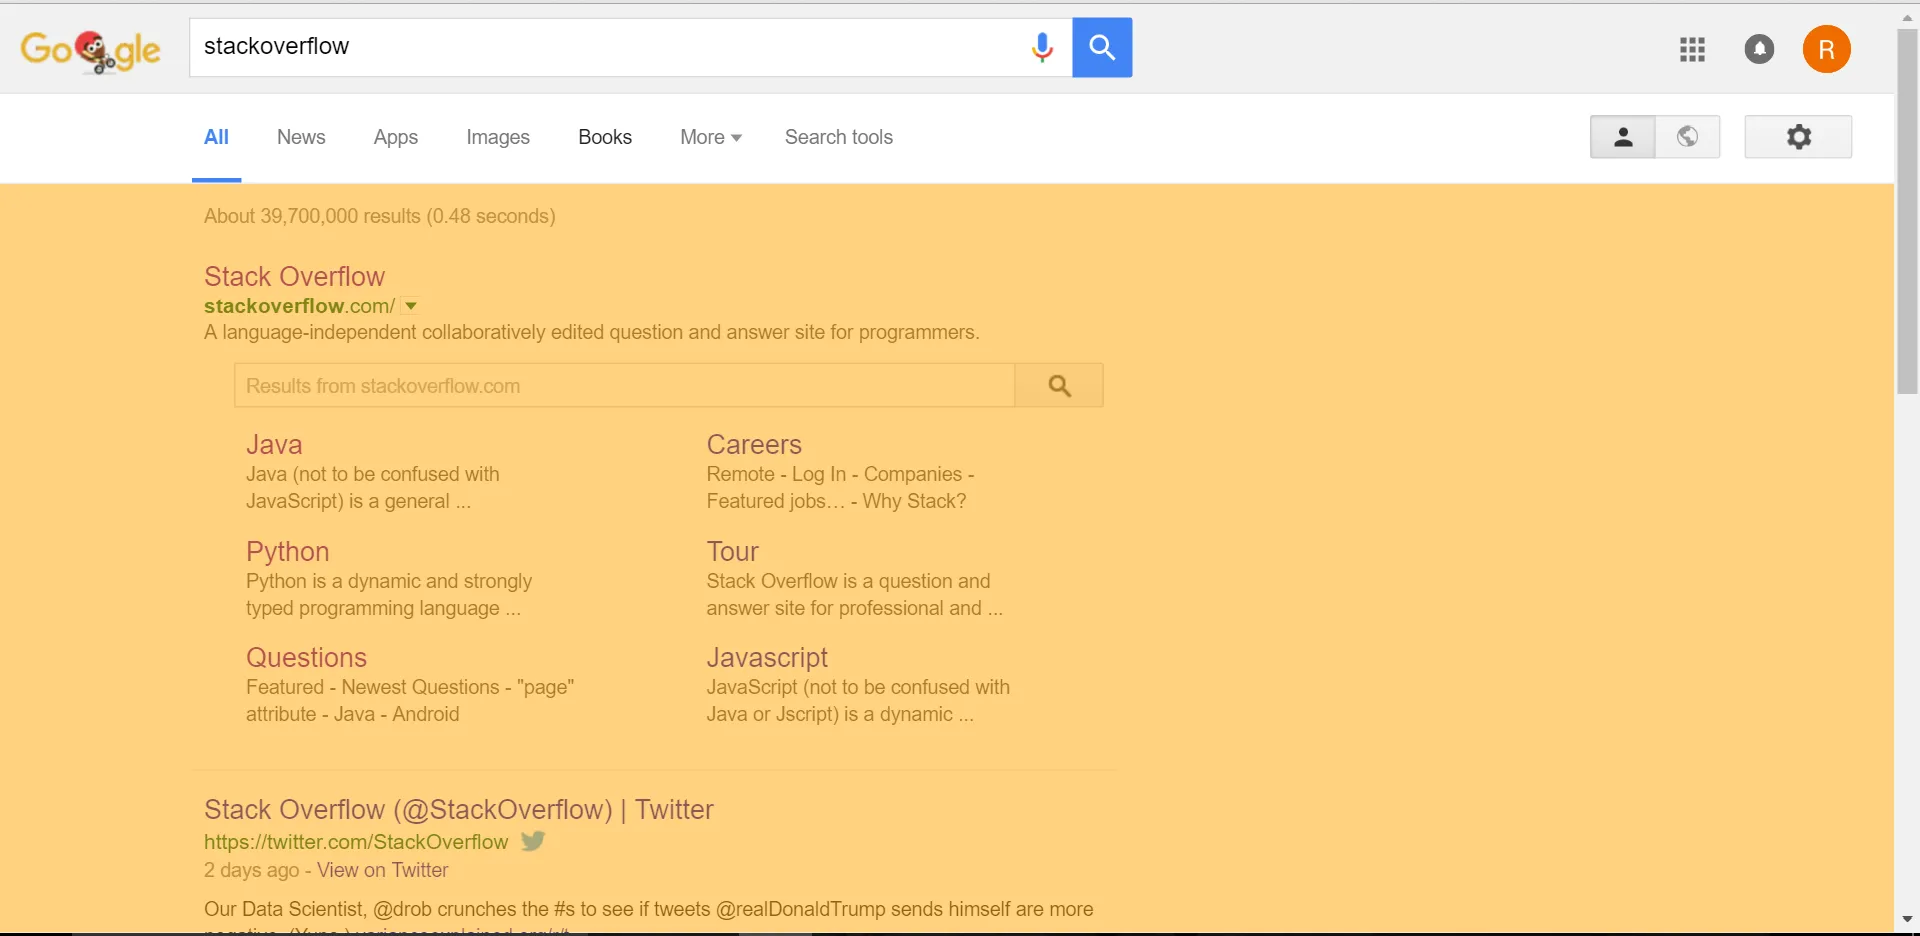Click the blue search magnifier button
This screenshot has width=1920, height=936.
point(1102,47)
